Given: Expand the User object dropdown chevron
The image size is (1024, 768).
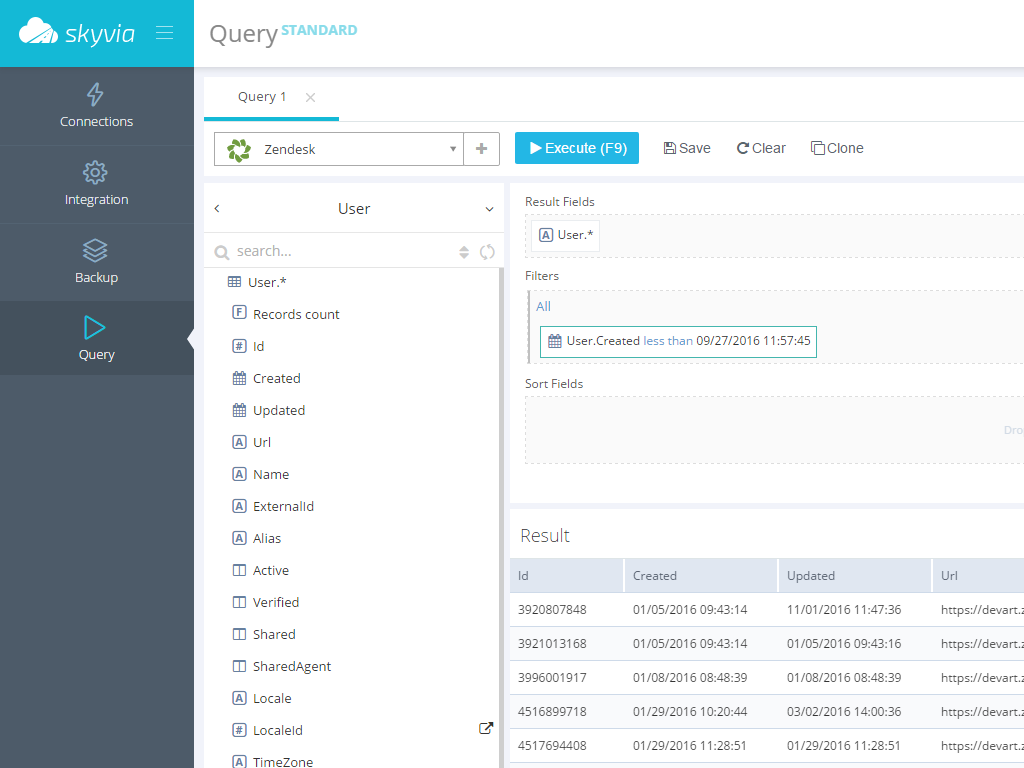Looking at the screenshot, I should (489, 209).
